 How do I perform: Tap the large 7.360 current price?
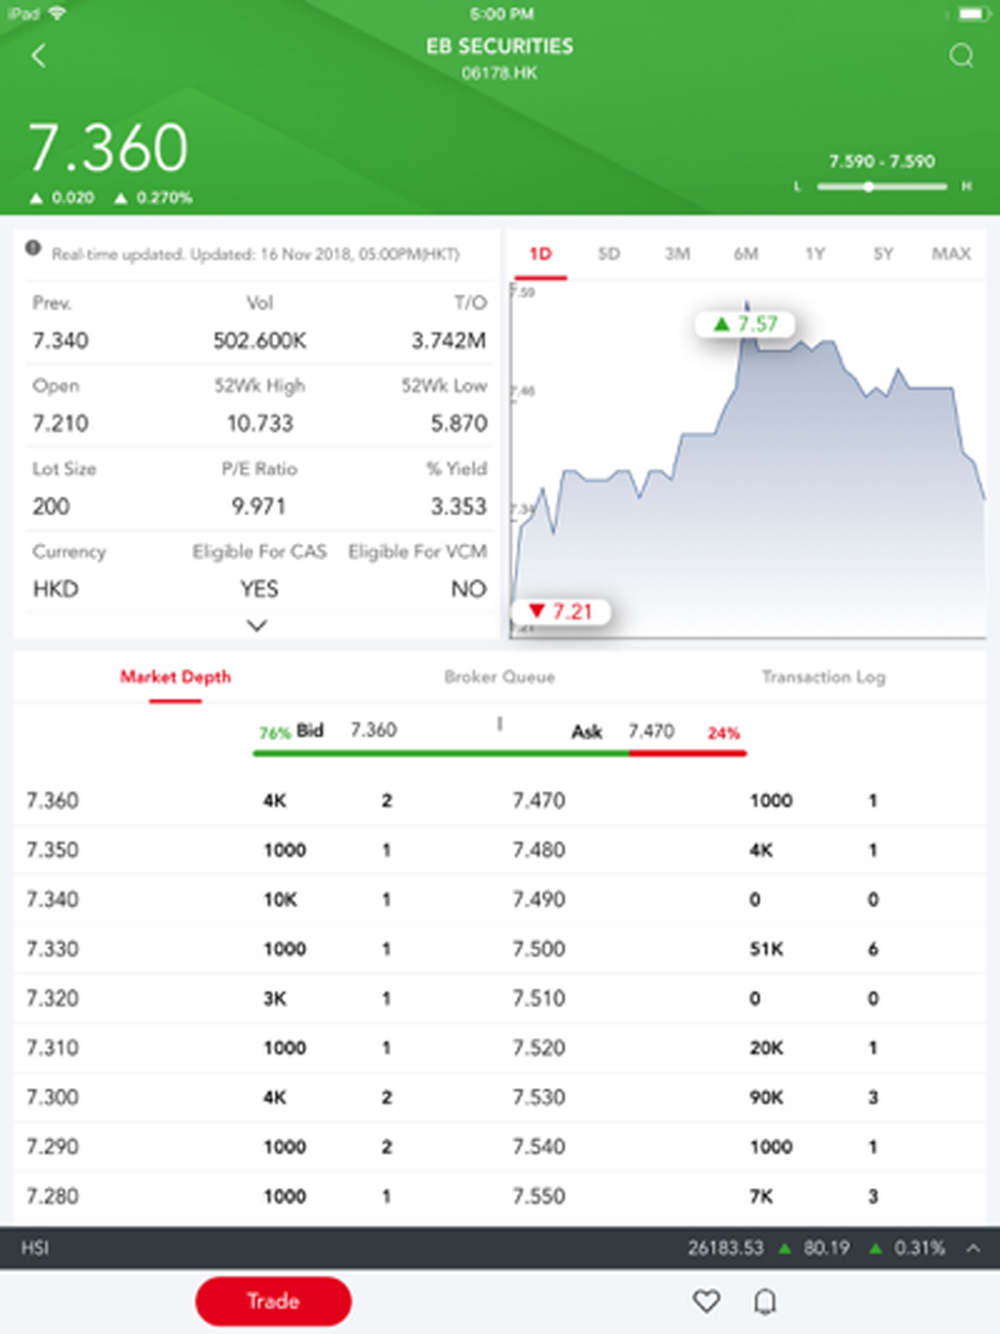[108, 148]
